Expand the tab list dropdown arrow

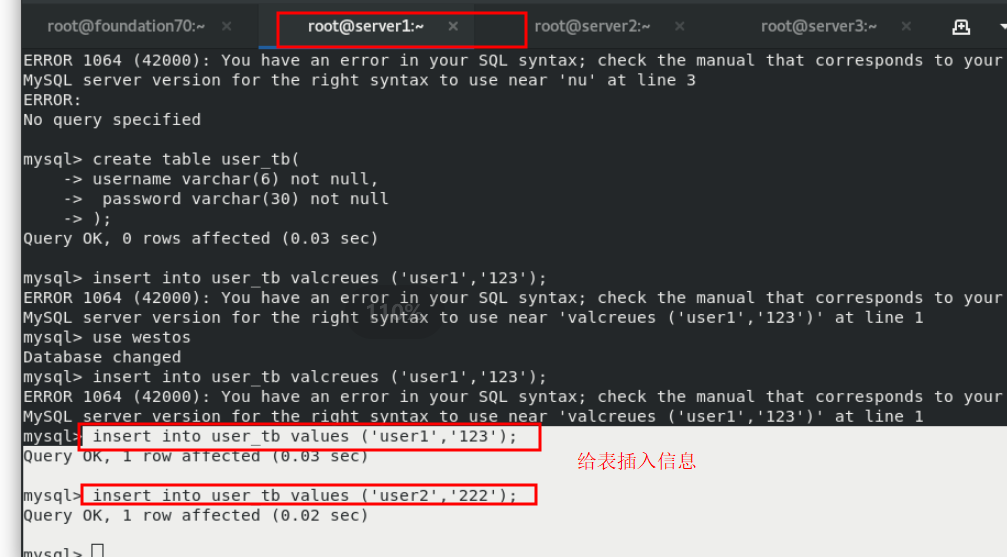1003,27
